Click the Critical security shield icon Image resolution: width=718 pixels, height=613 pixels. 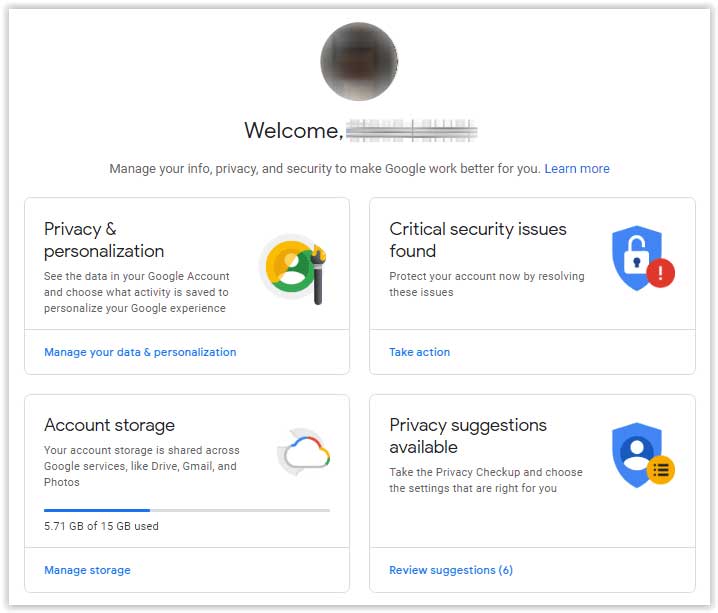[x=642, y=258]
